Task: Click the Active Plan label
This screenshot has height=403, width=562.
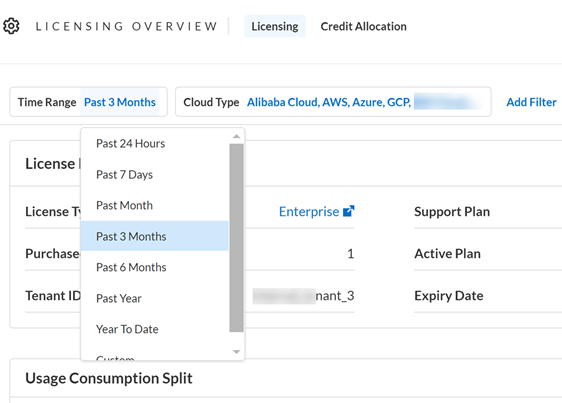Action: (x=447, y=253)
